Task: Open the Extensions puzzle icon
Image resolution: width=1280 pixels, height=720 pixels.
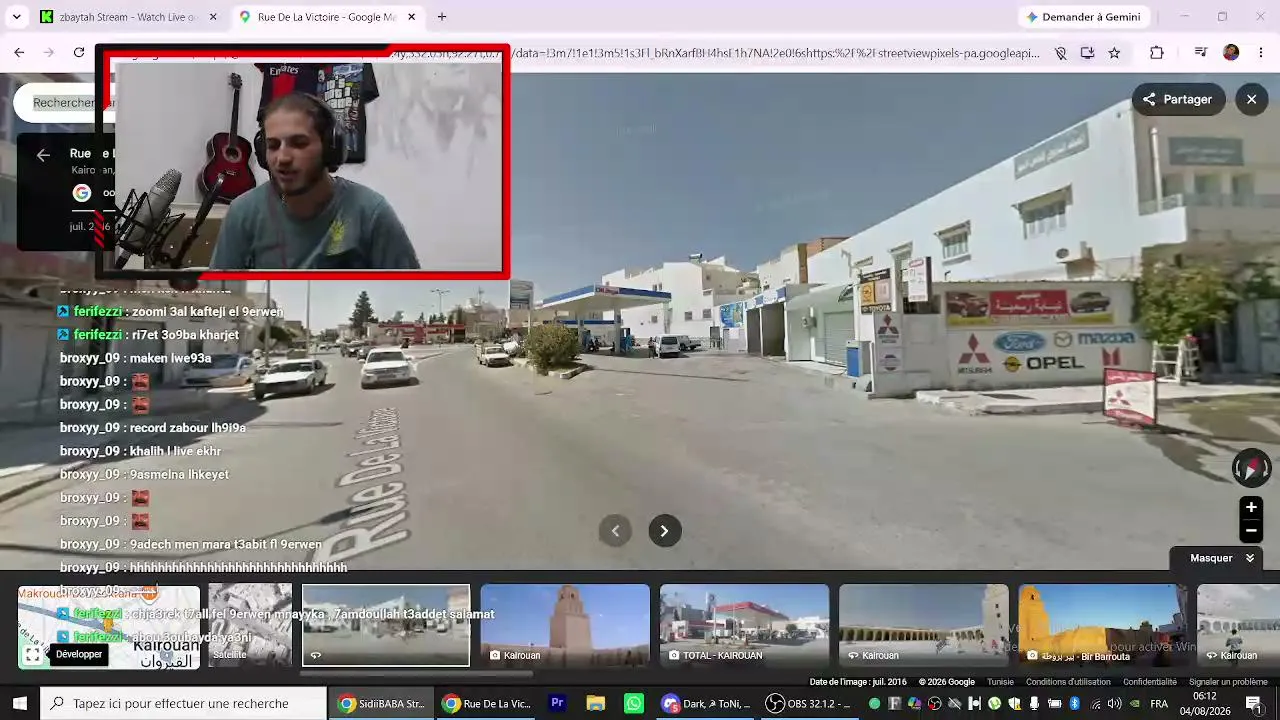Action: pyautogui.click(x=1157, y=53)
